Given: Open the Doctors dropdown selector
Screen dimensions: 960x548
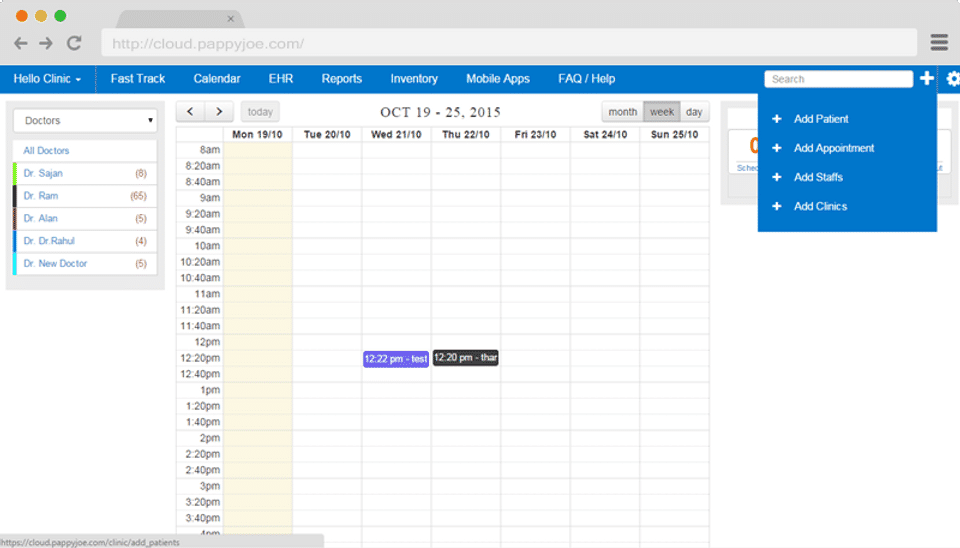Looking at the screenshot, I should [85, 121].
